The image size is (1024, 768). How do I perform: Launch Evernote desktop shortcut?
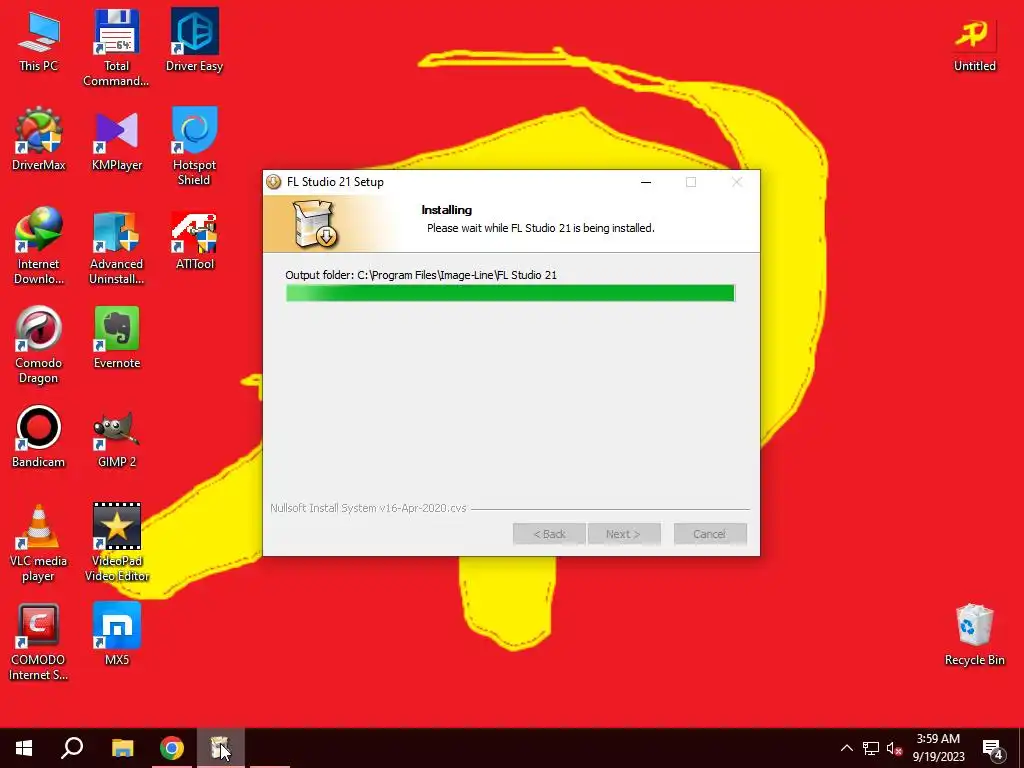116,338
